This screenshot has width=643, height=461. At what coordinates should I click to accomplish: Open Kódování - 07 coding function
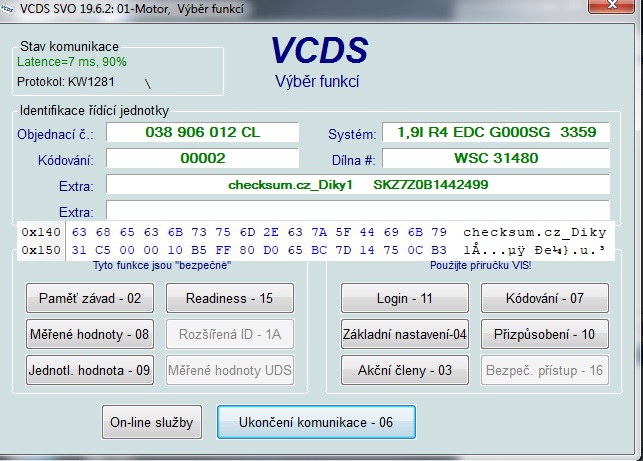click(546, 298)
